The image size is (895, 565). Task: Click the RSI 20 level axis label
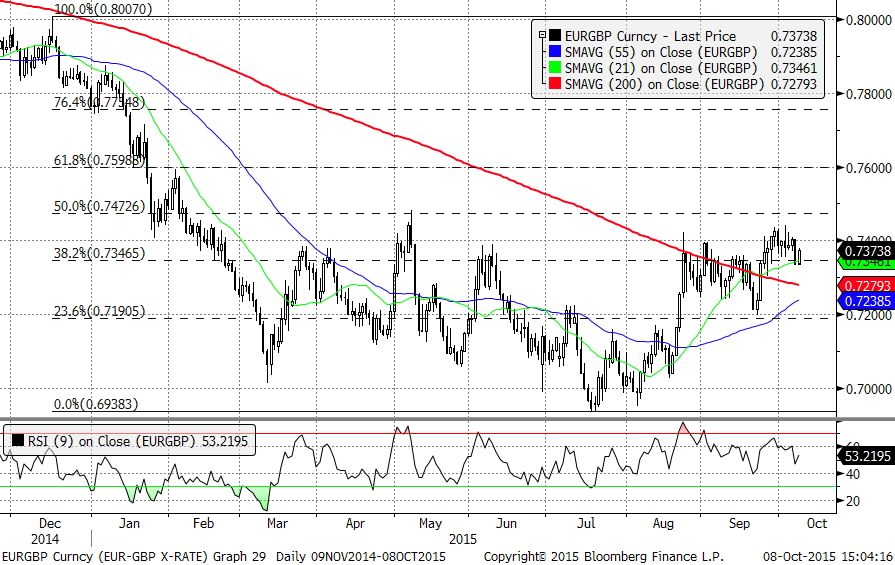[853, 501]
